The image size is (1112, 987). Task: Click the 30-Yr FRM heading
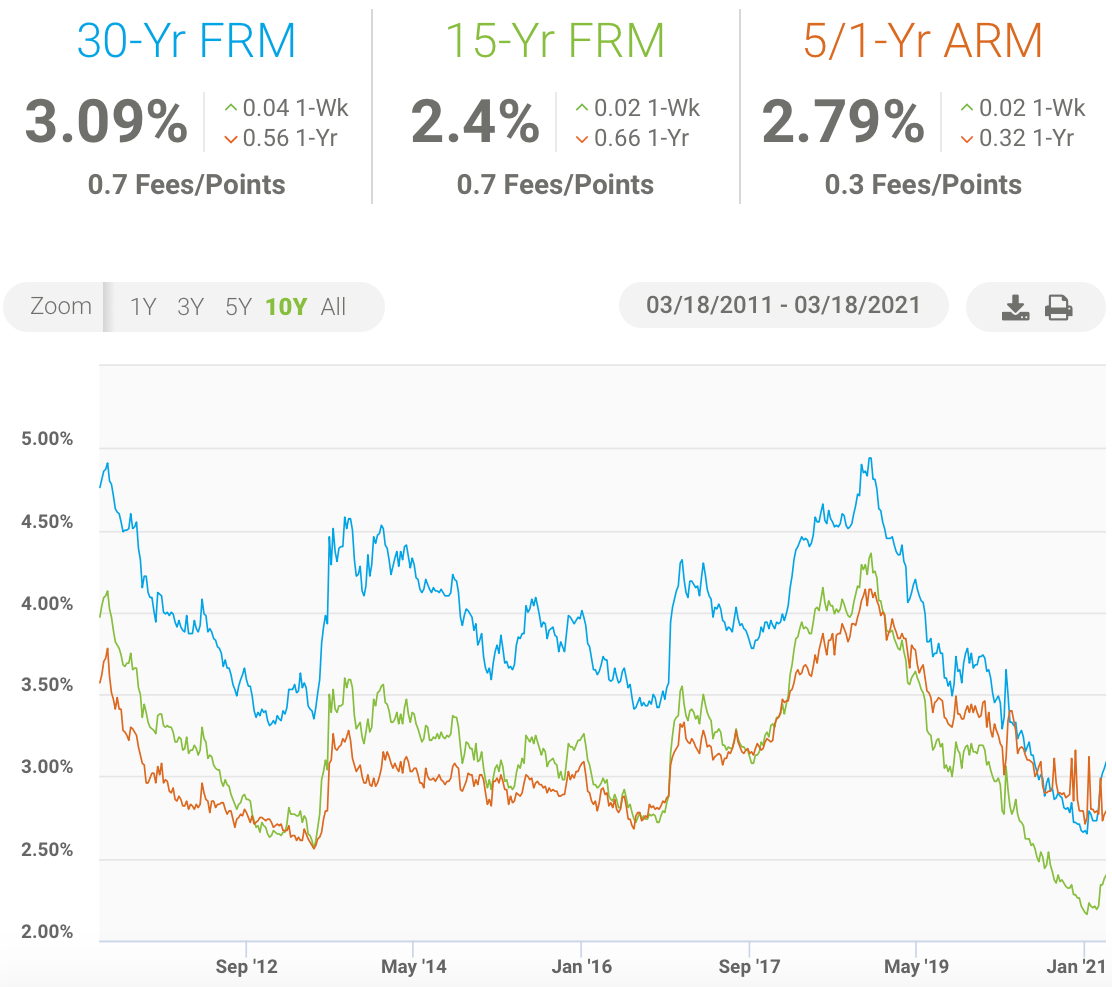pos(186,40)
